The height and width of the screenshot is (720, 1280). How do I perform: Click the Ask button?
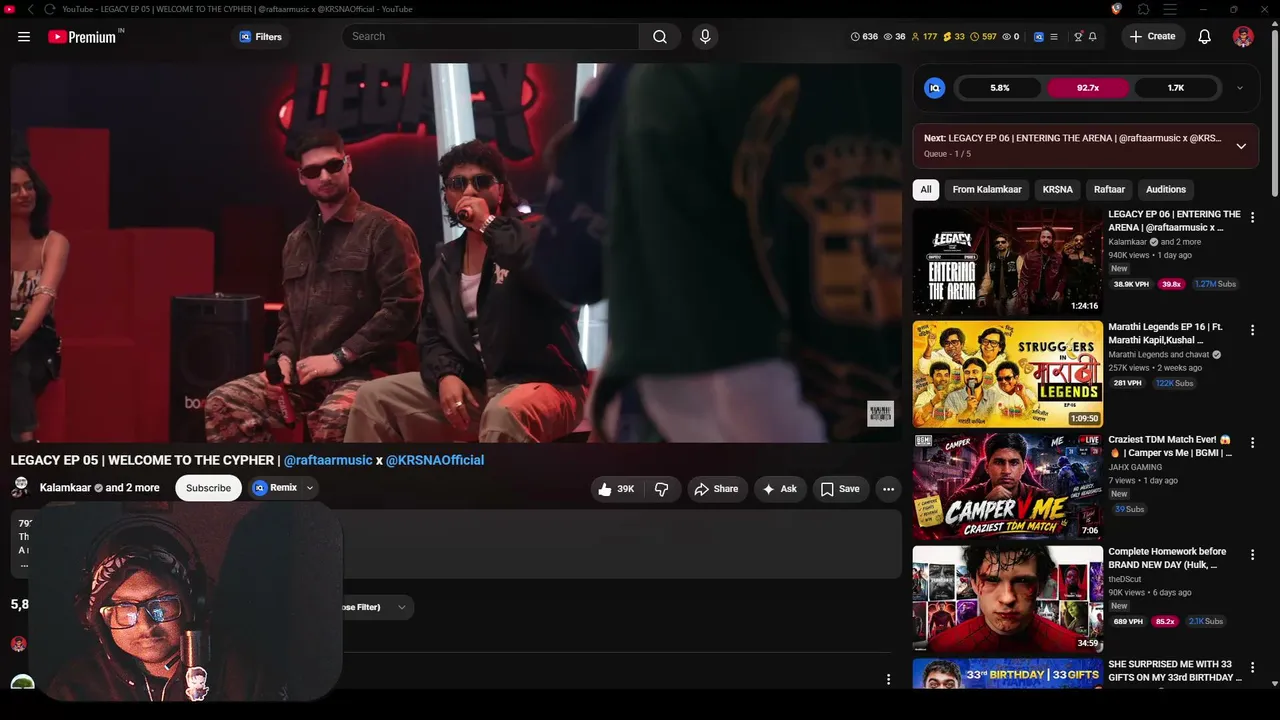[780, 489]
